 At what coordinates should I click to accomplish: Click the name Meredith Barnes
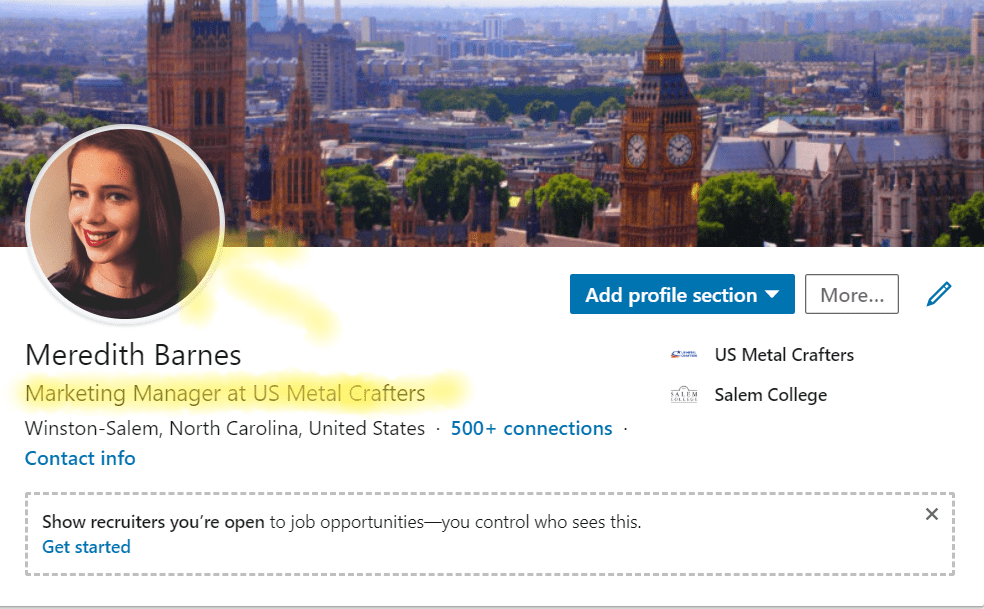(x=133, y=354)
